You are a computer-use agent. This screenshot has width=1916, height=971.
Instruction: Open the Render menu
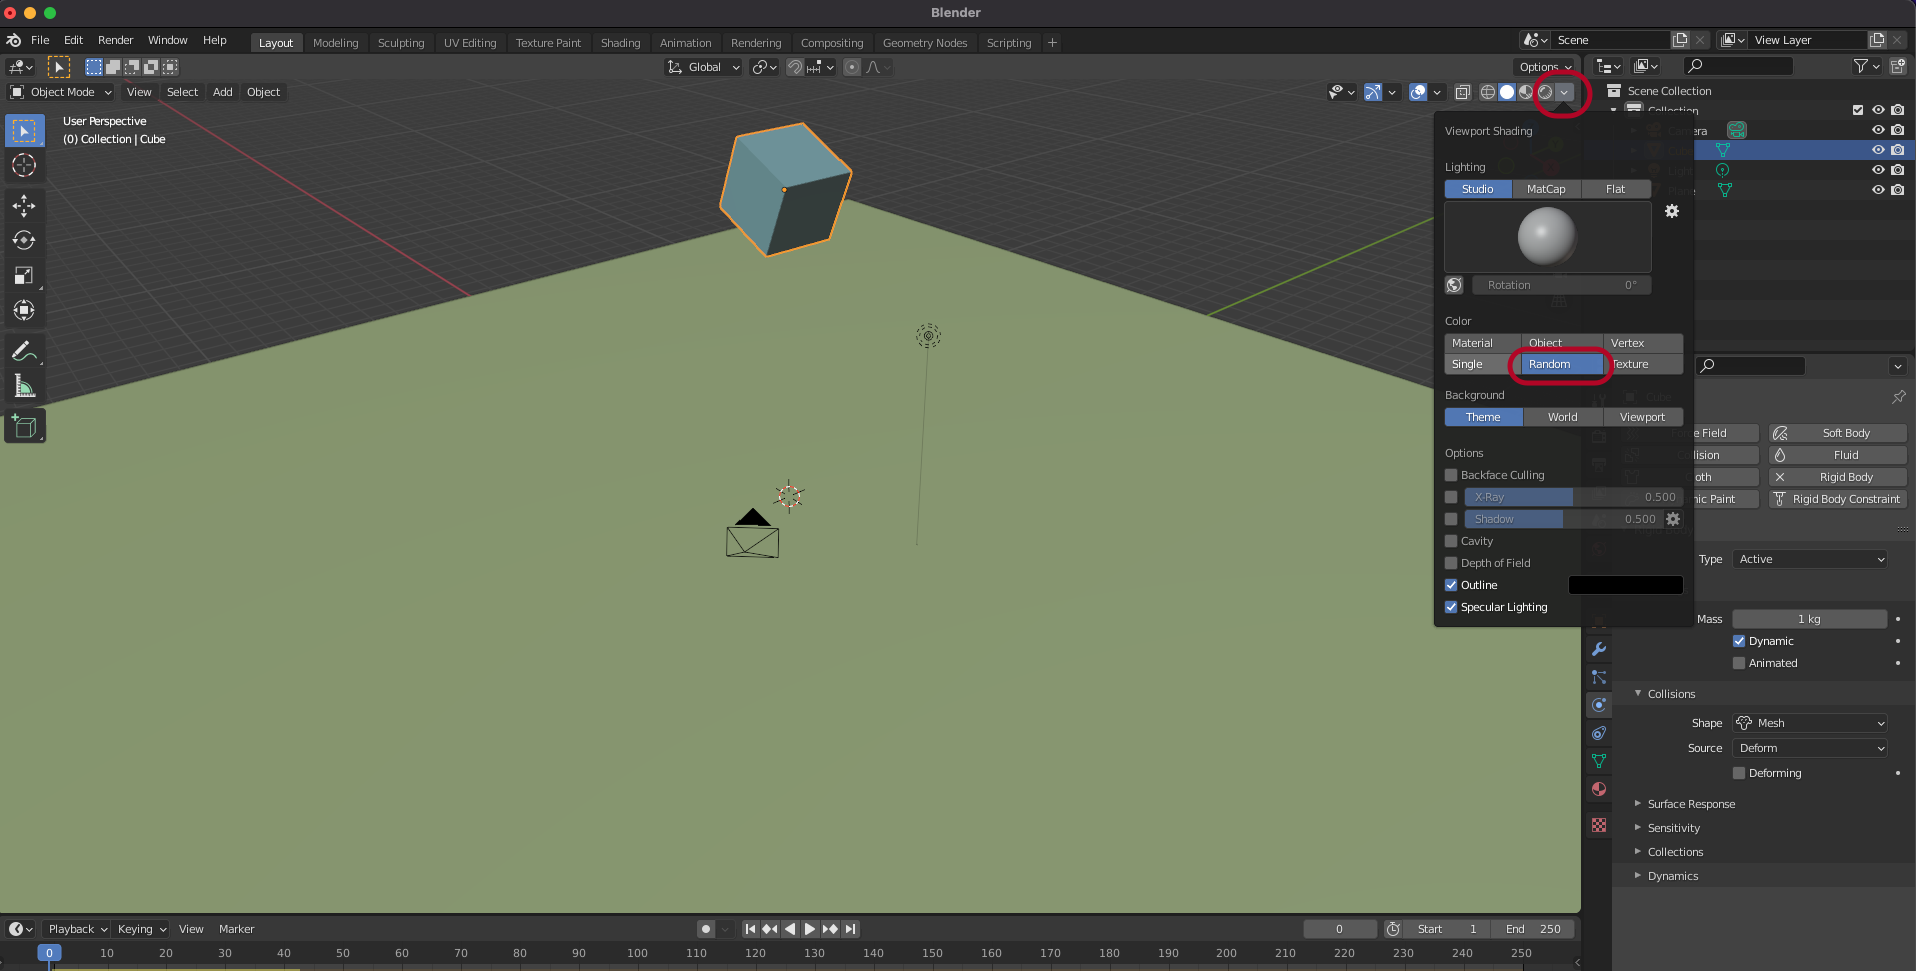point(116,41)
